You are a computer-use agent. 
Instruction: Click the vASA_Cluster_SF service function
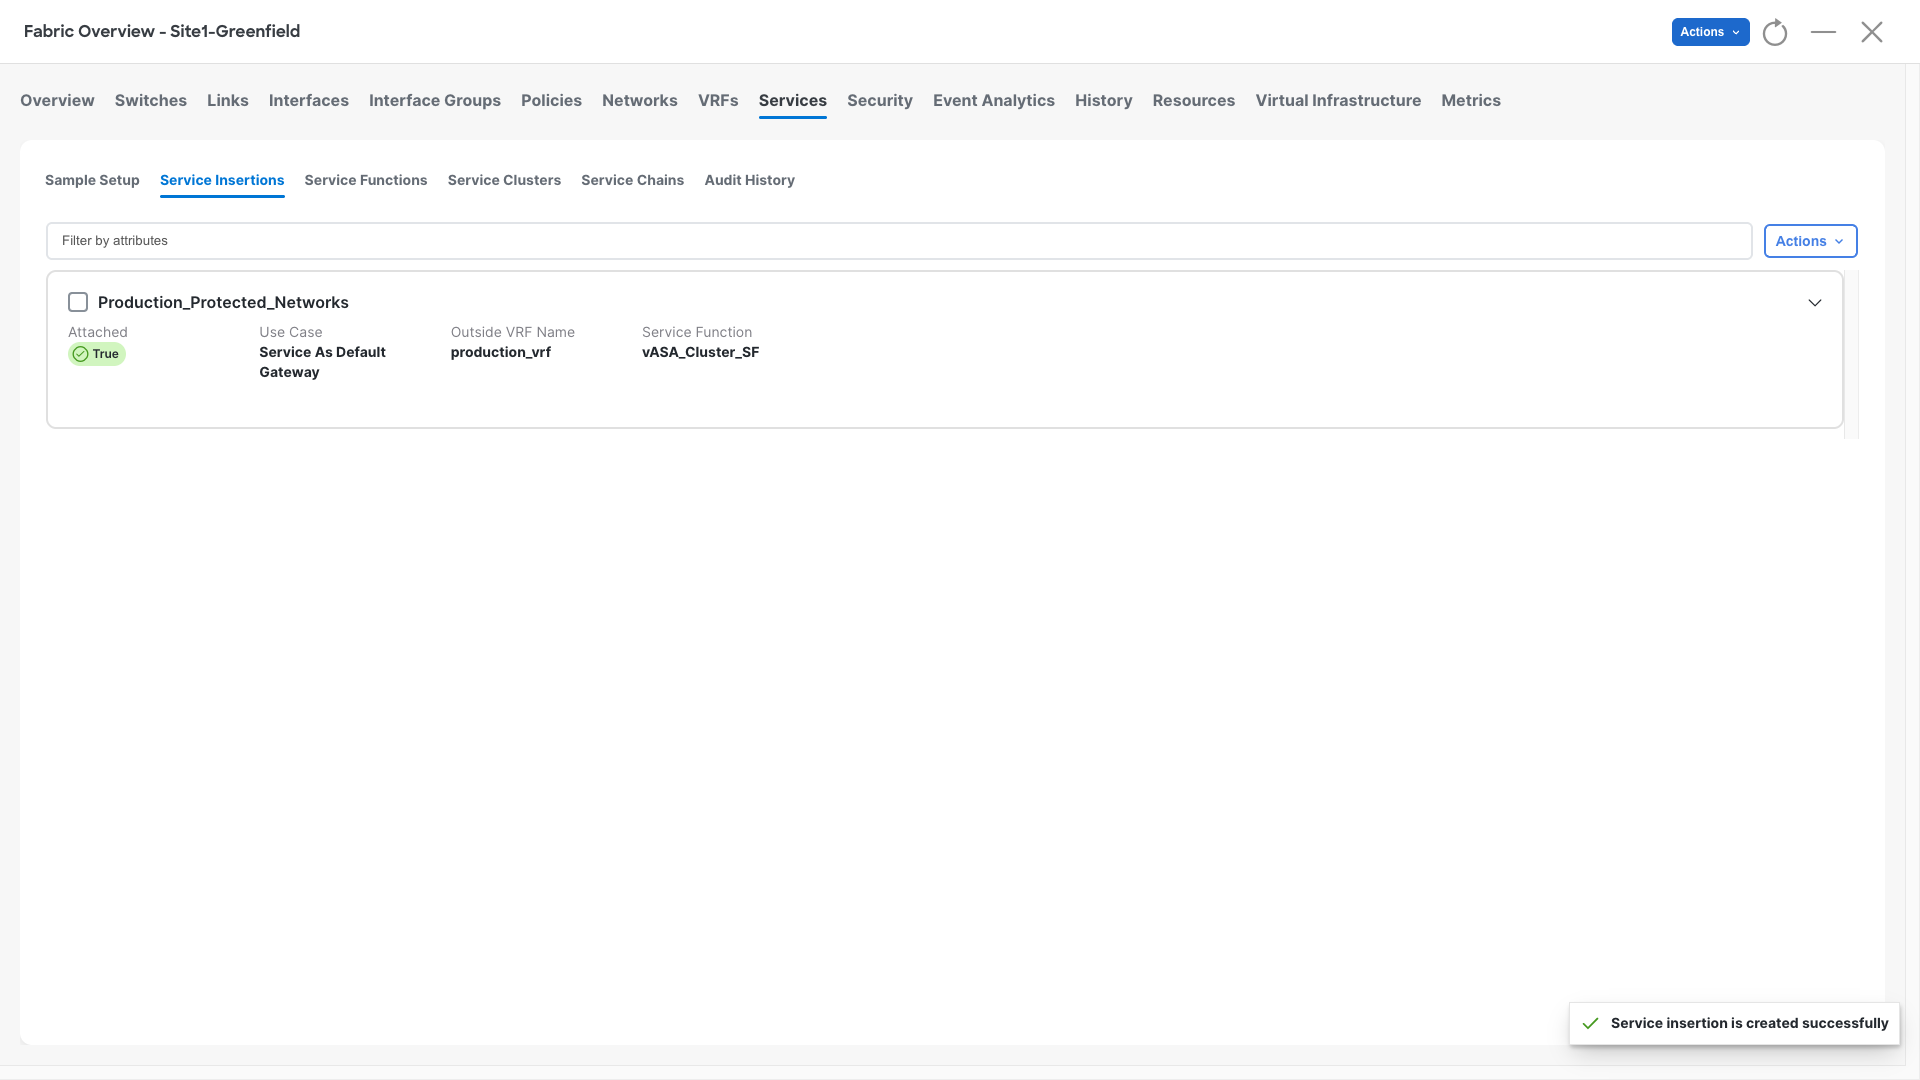[700, 352]
